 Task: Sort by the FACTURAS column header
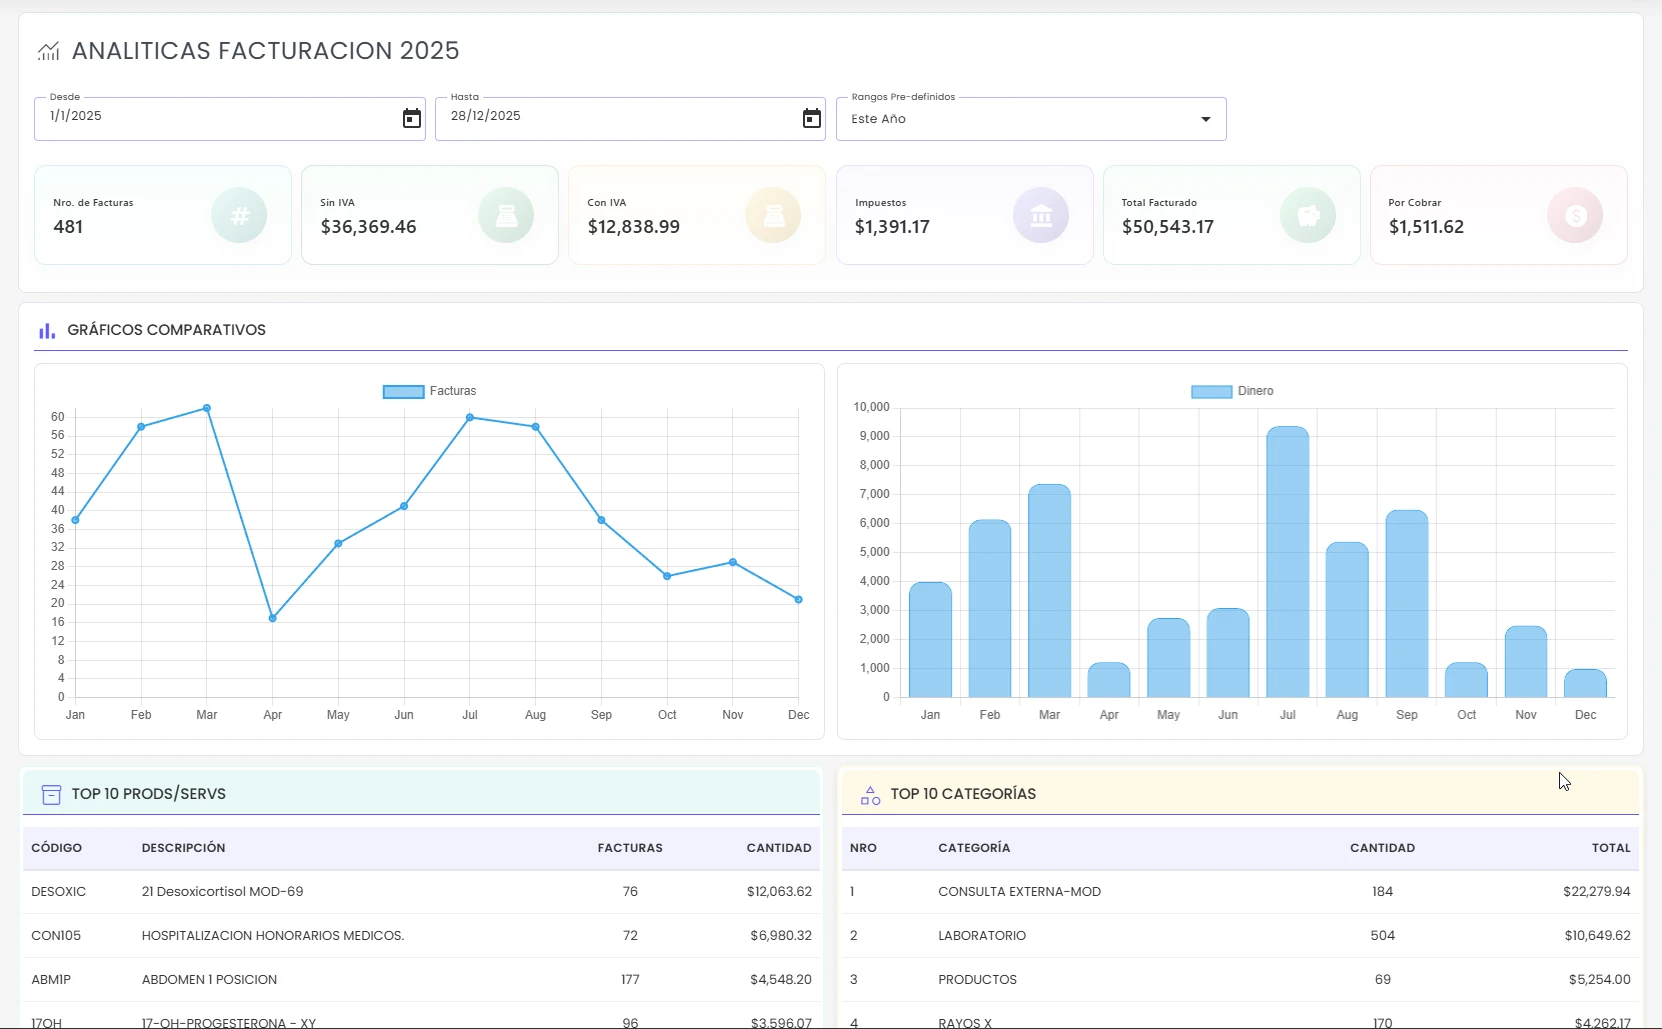pyautogui.click(x=630, y=848)
